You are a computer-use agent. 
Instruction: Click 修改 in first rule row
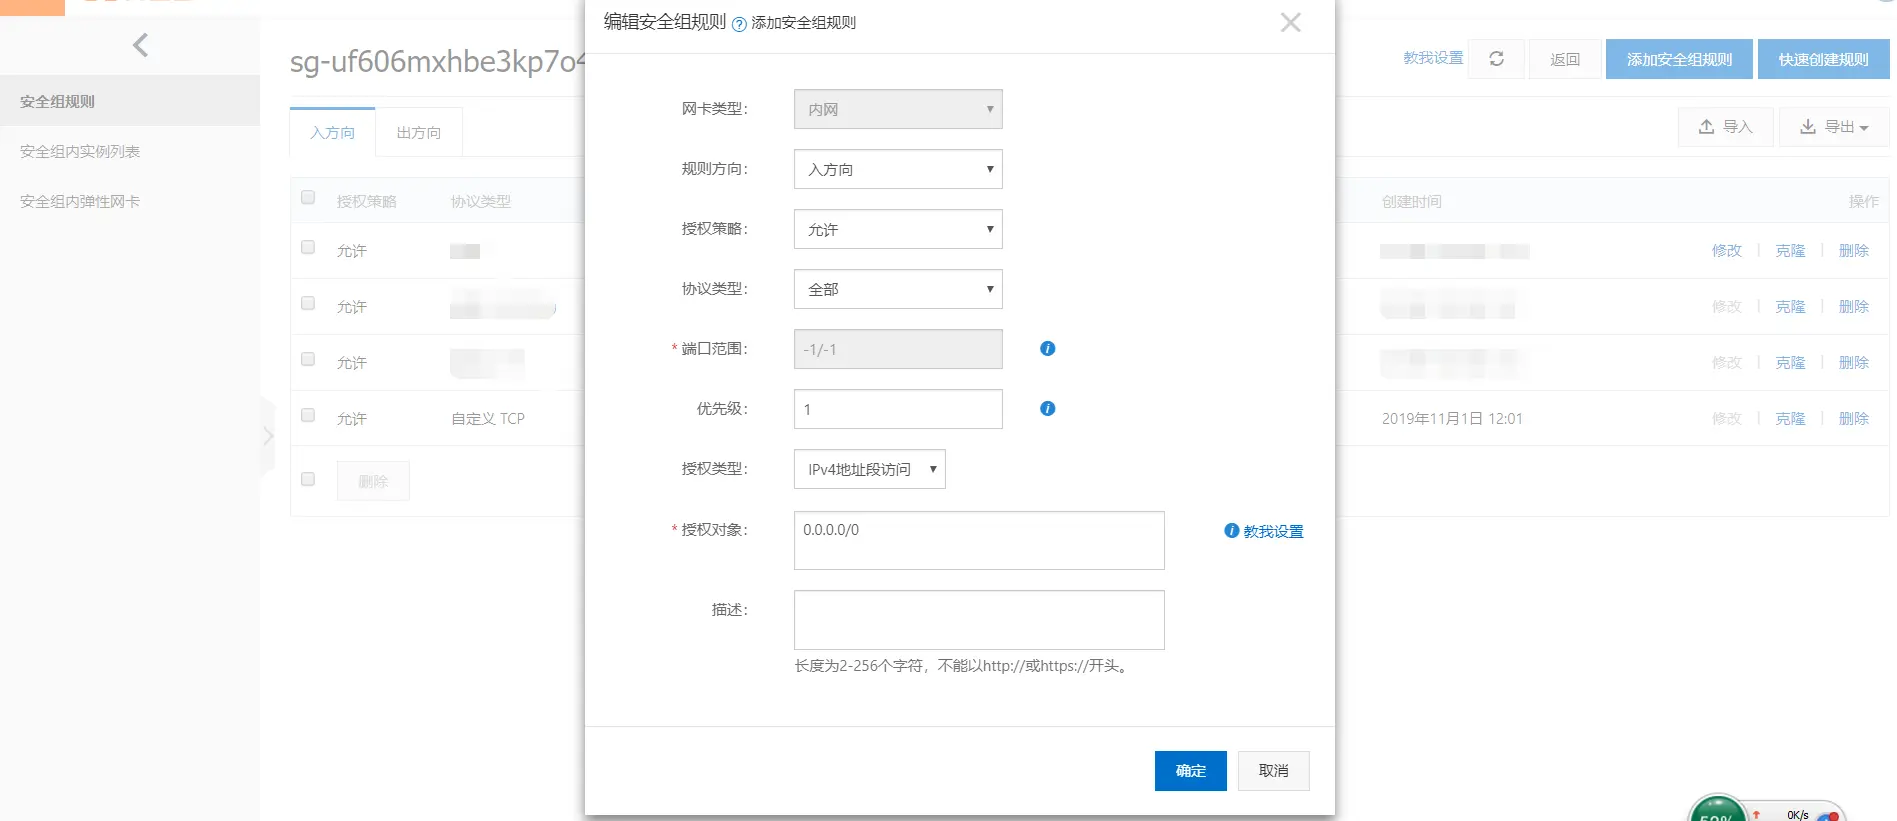[x=1726, y=250]
